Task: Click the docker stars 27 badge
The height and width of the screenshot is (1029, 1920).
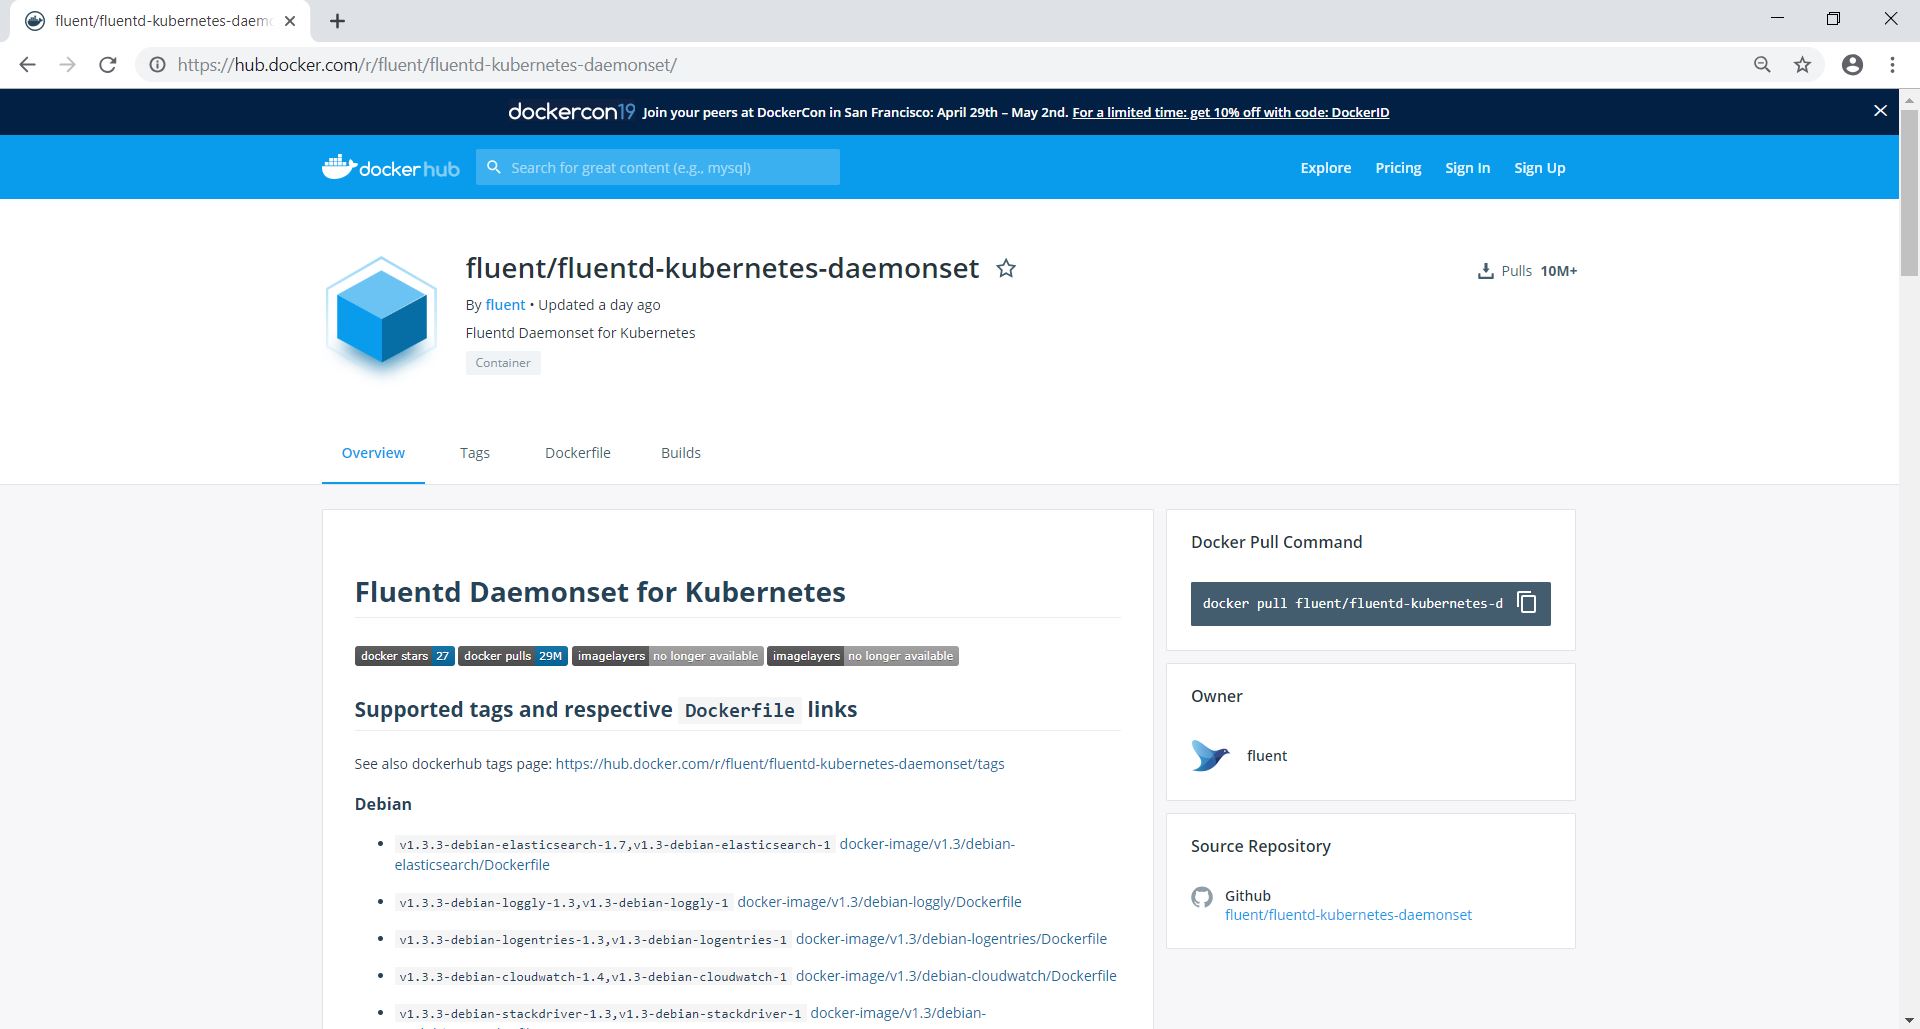Action: pos(405,656)
